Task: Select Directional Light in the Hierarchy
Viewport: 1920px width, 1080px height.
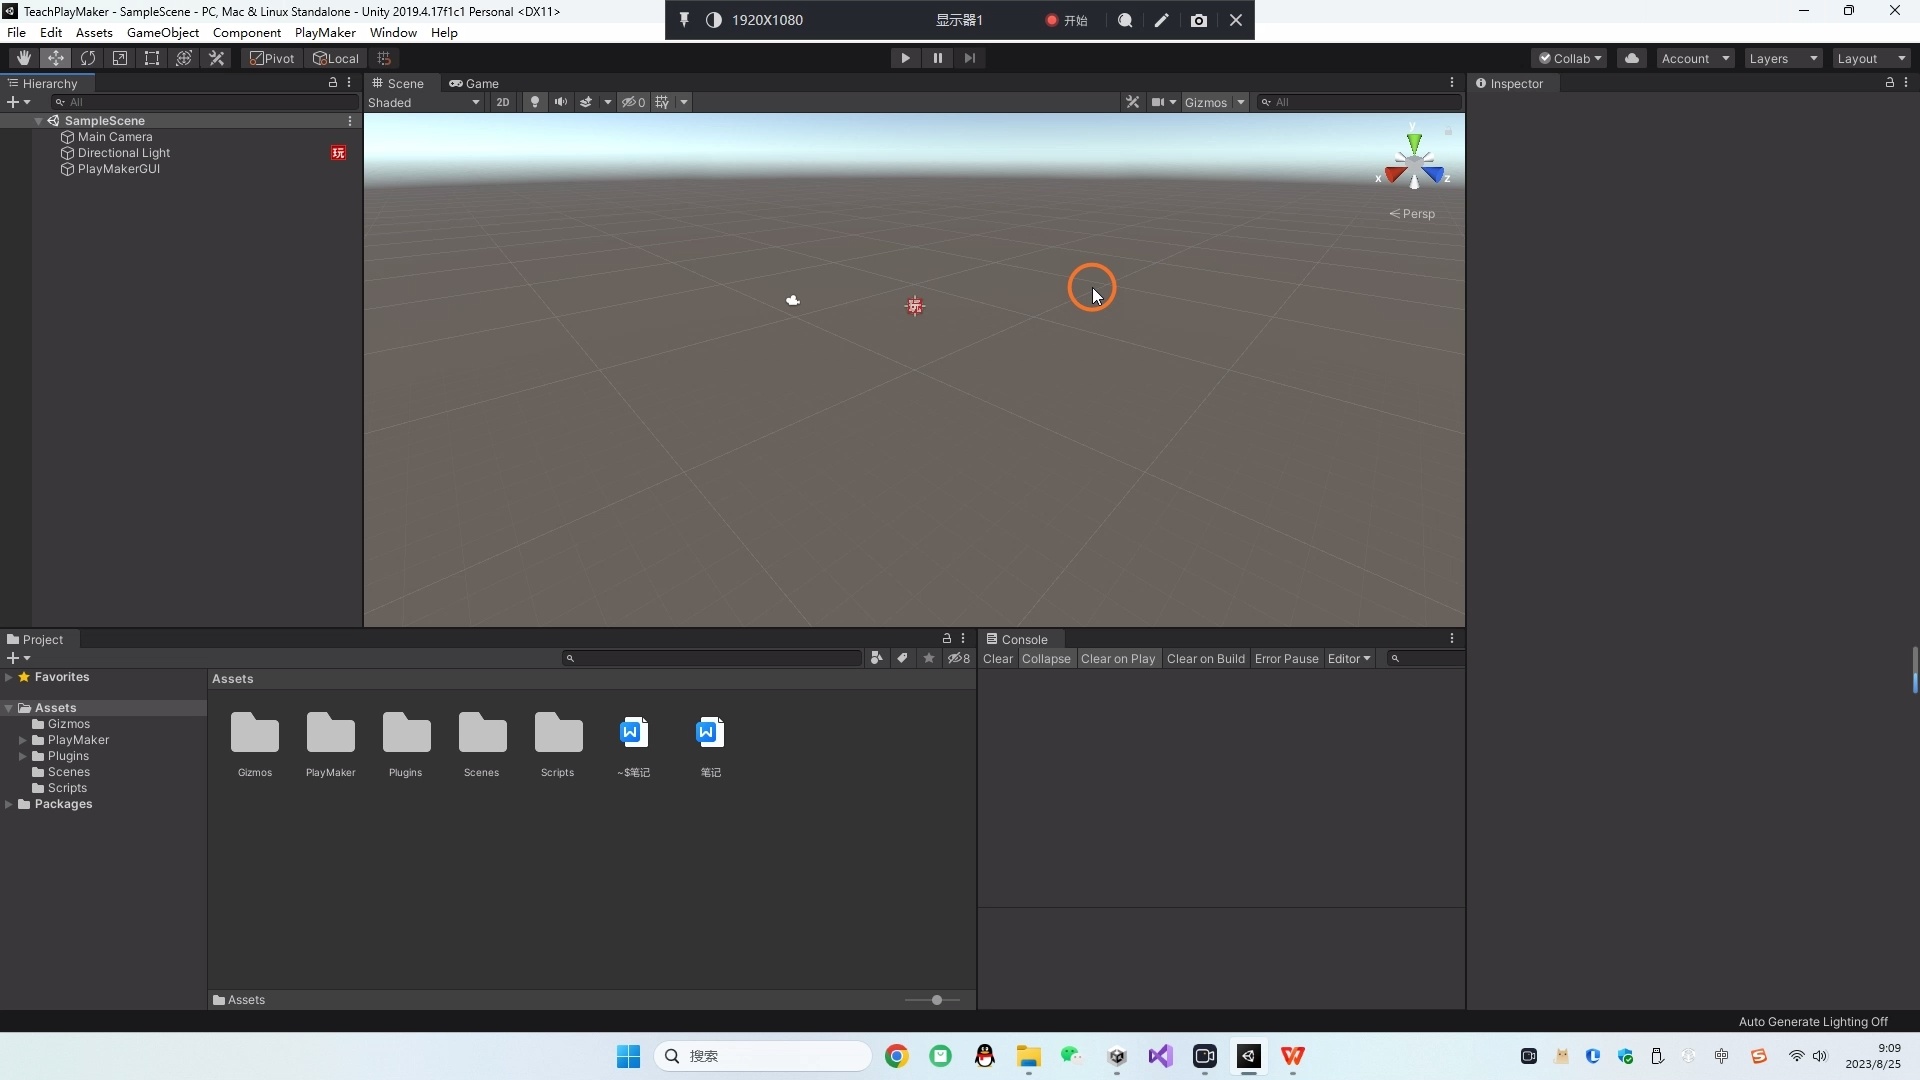Action: pos(125,152)
